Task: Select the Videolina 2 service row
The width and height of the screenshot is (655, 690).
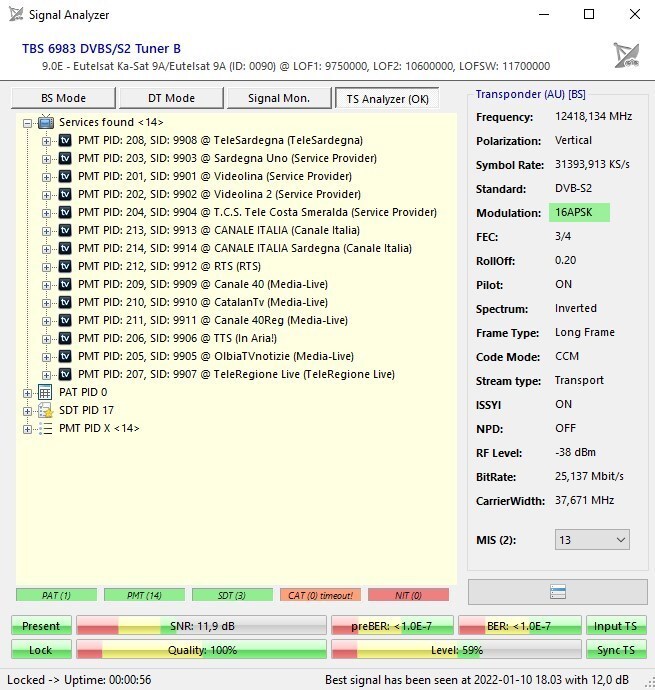Action: coord(219,195)
